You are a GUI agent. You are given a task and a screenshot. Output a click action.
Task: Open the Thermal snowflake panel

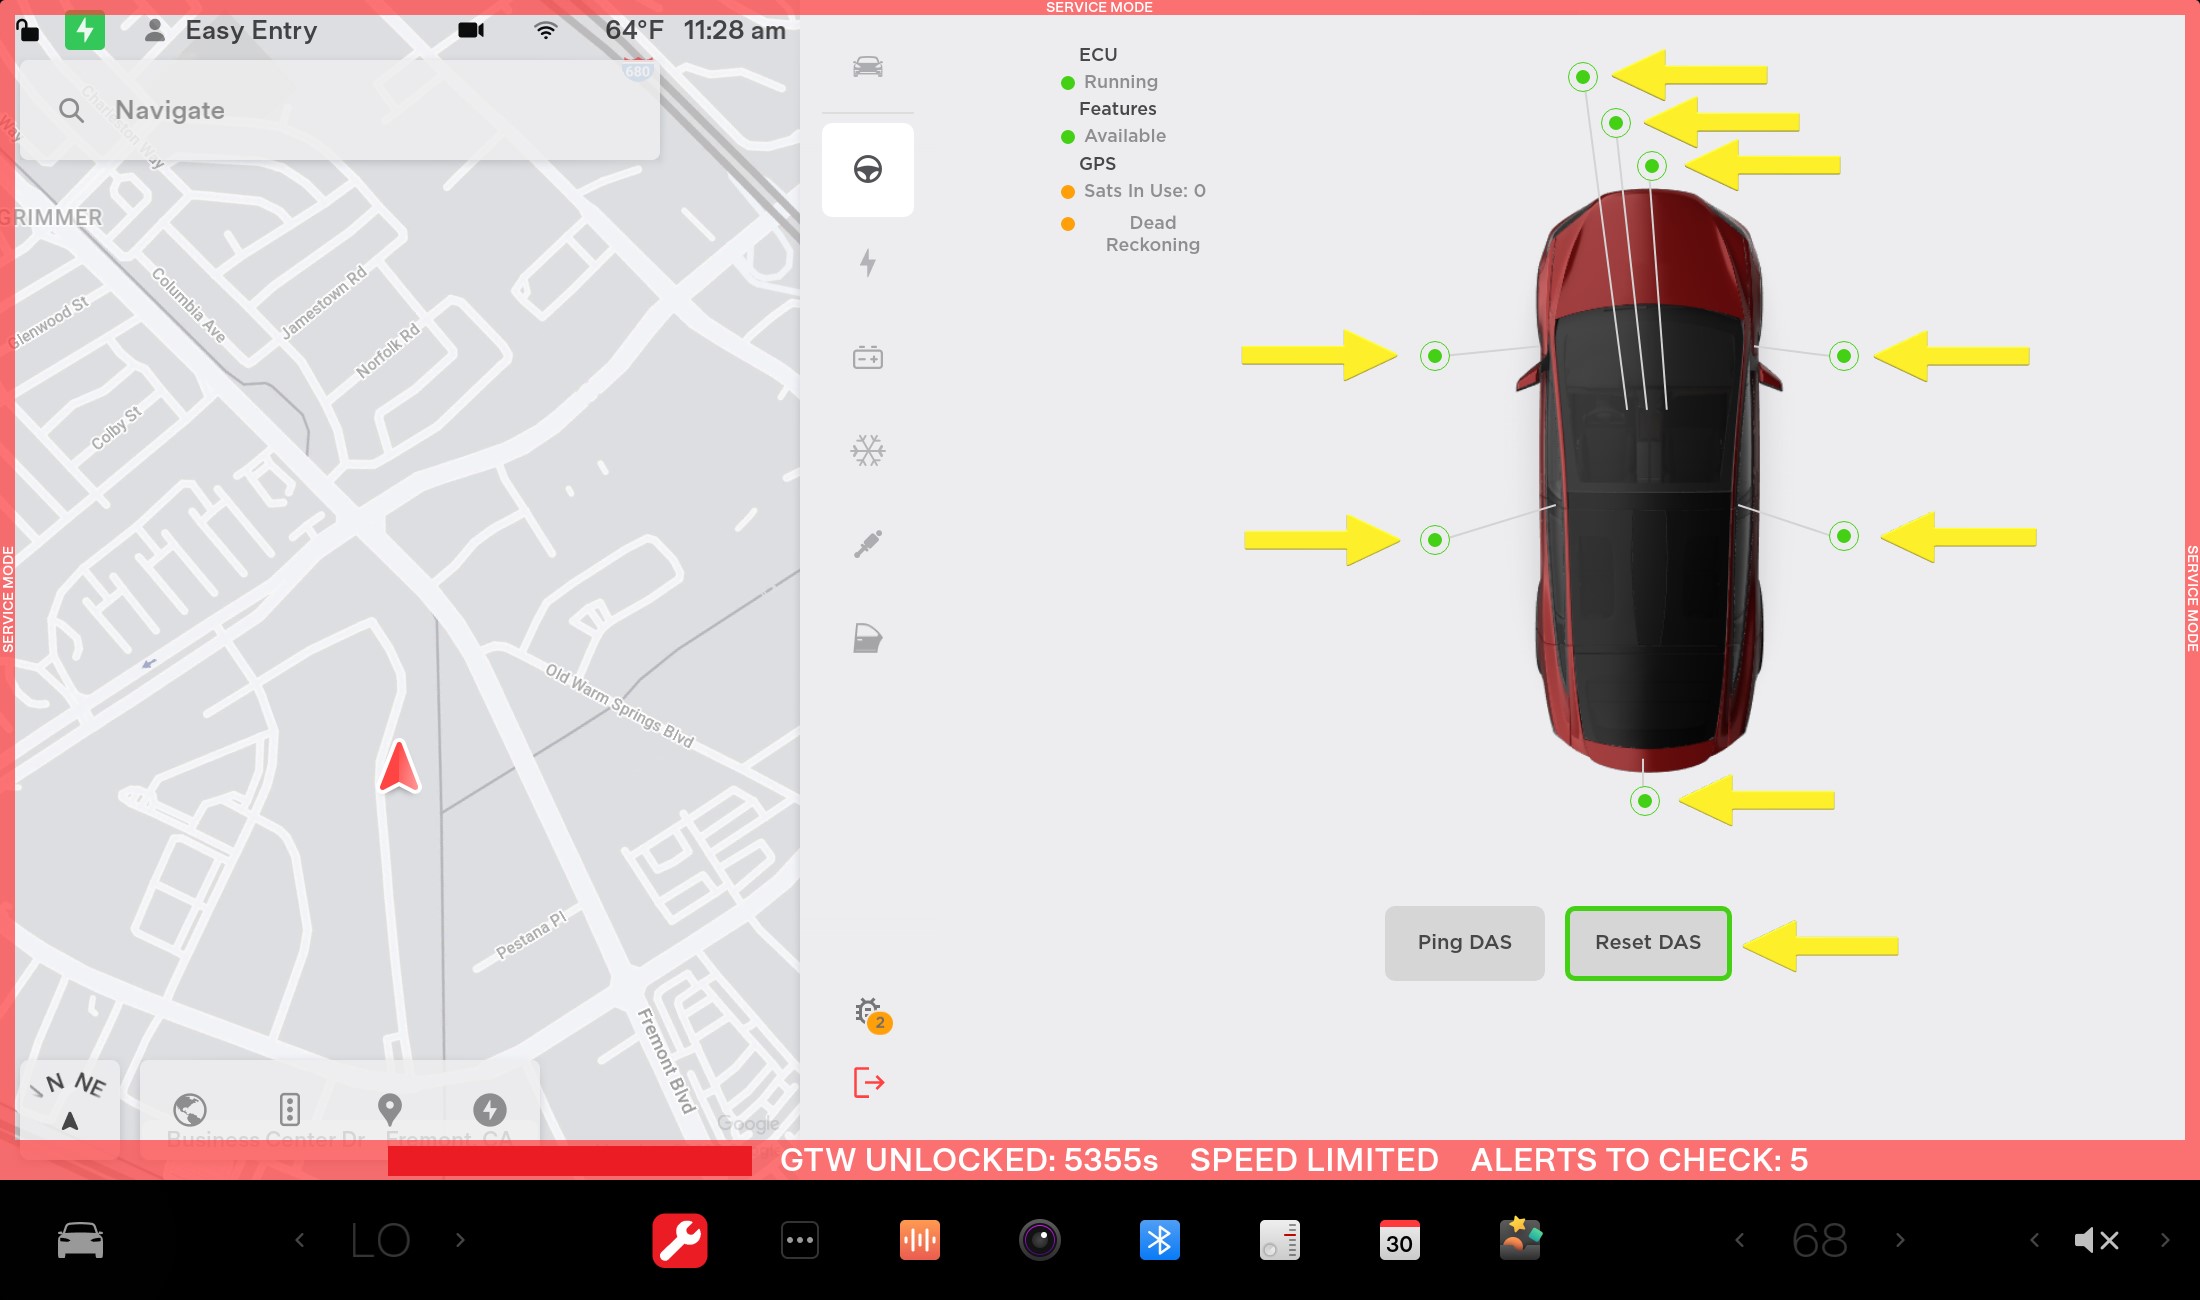point(867,451)
